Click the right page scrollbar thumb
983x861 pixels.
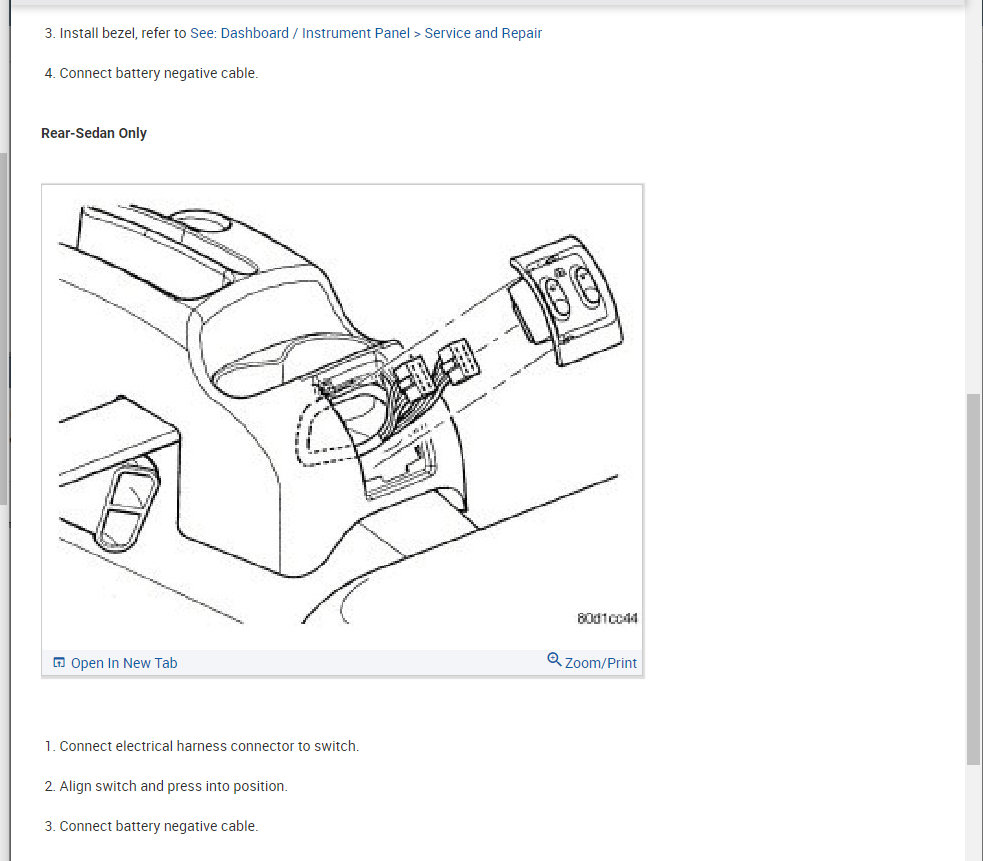click(973, 579)
